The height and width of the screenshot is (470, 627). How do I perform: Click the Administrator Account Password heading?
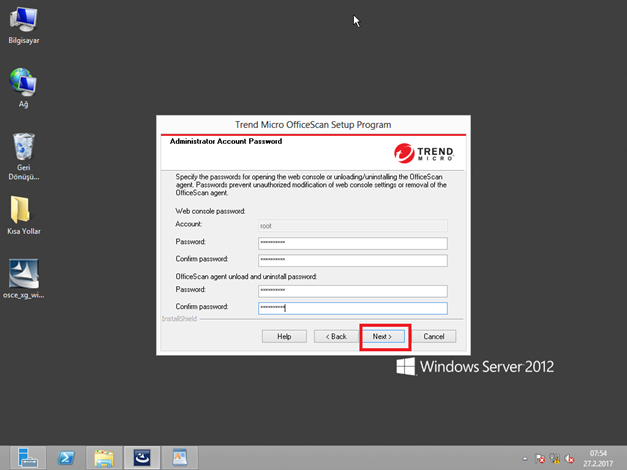click(x=226, y=141)
